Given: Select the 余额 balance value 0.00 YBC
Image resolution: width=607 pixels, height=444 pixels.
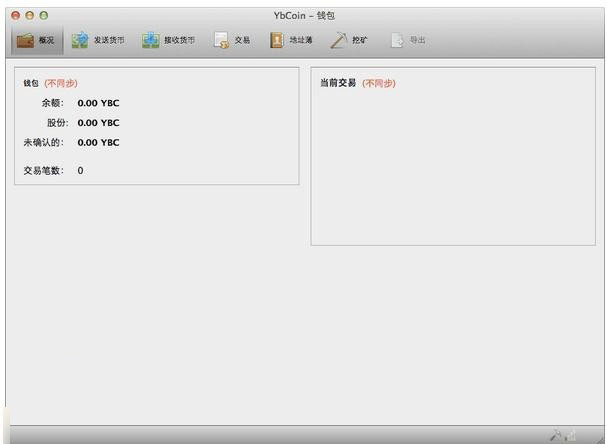Looking at the screenshot, I should click(x=98, y=103).
